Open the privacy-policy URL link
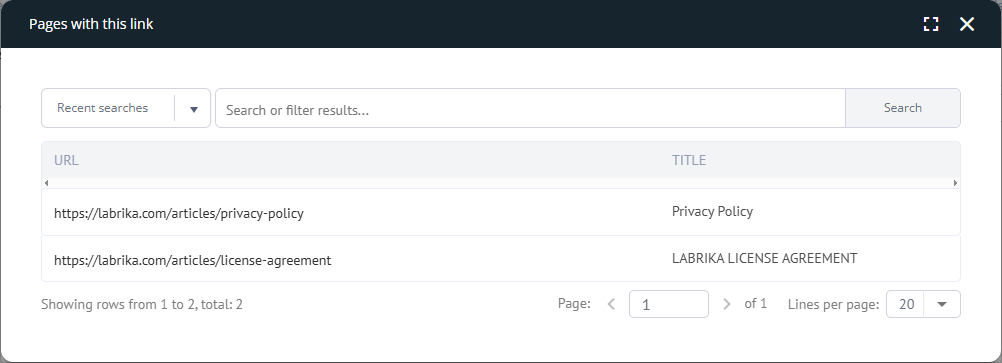 coord(179,213)
